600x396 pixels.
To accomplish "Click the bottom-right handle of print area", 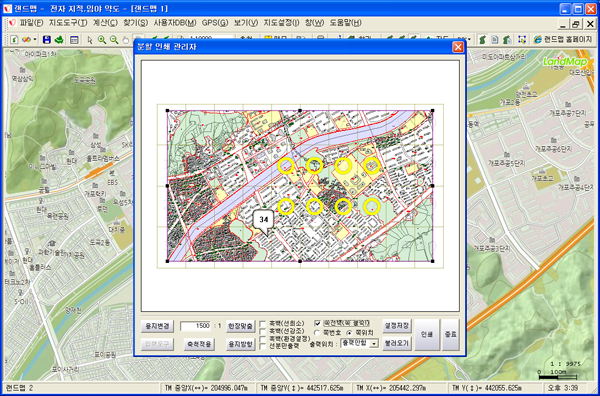I will 432,261.
